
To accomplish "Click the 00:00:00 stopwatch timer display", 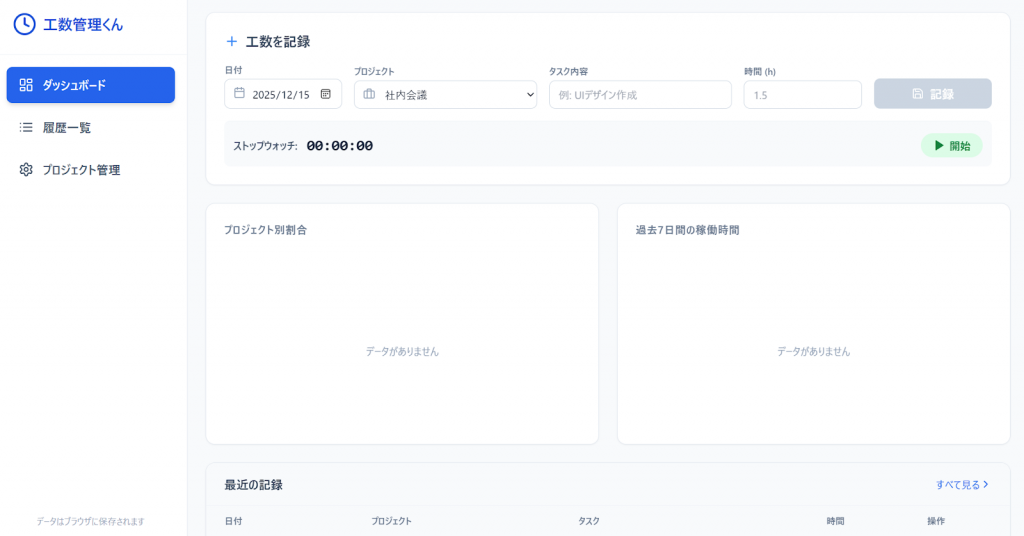I will pyautogui.click(x=339, y=146).
